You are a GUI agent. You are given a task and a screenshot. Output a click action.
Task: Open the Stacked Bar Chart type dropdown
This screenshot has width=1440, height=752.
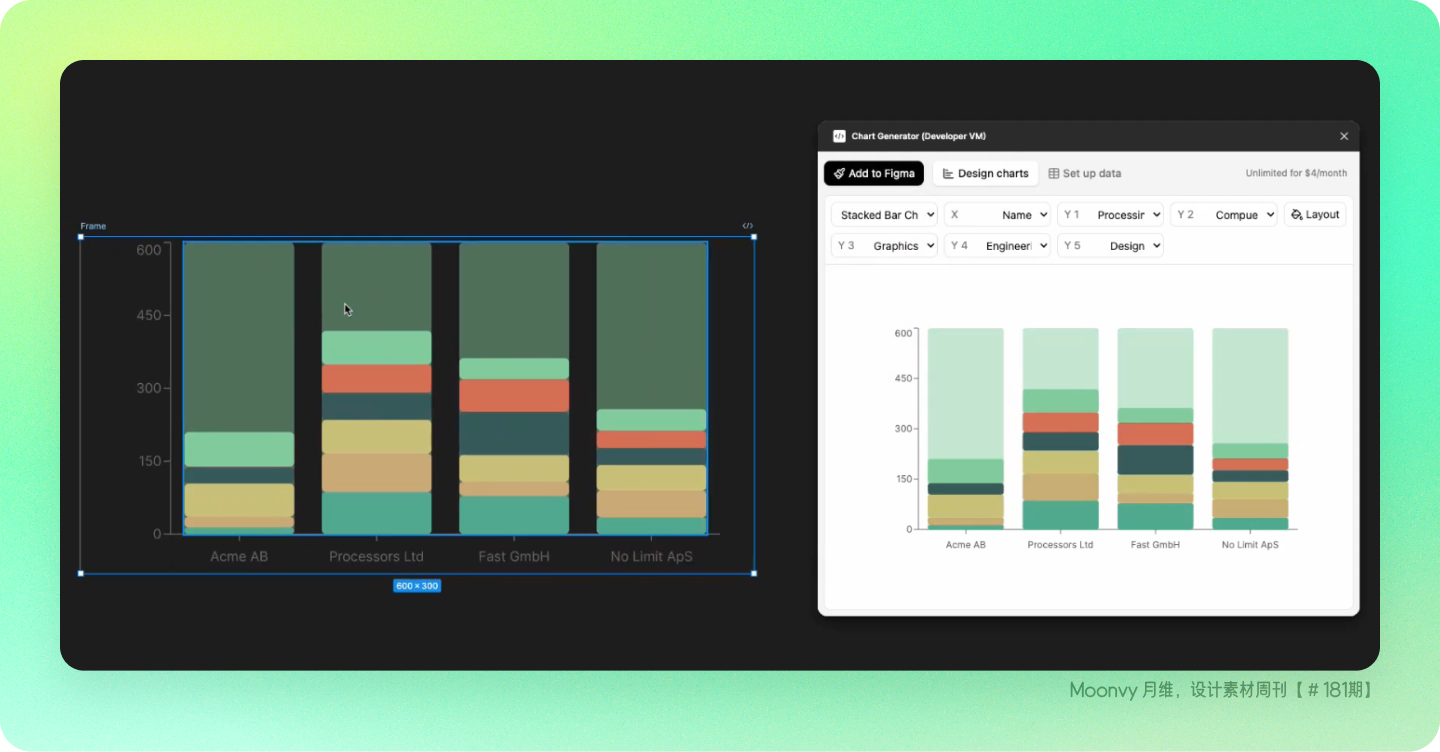point(884,215)
